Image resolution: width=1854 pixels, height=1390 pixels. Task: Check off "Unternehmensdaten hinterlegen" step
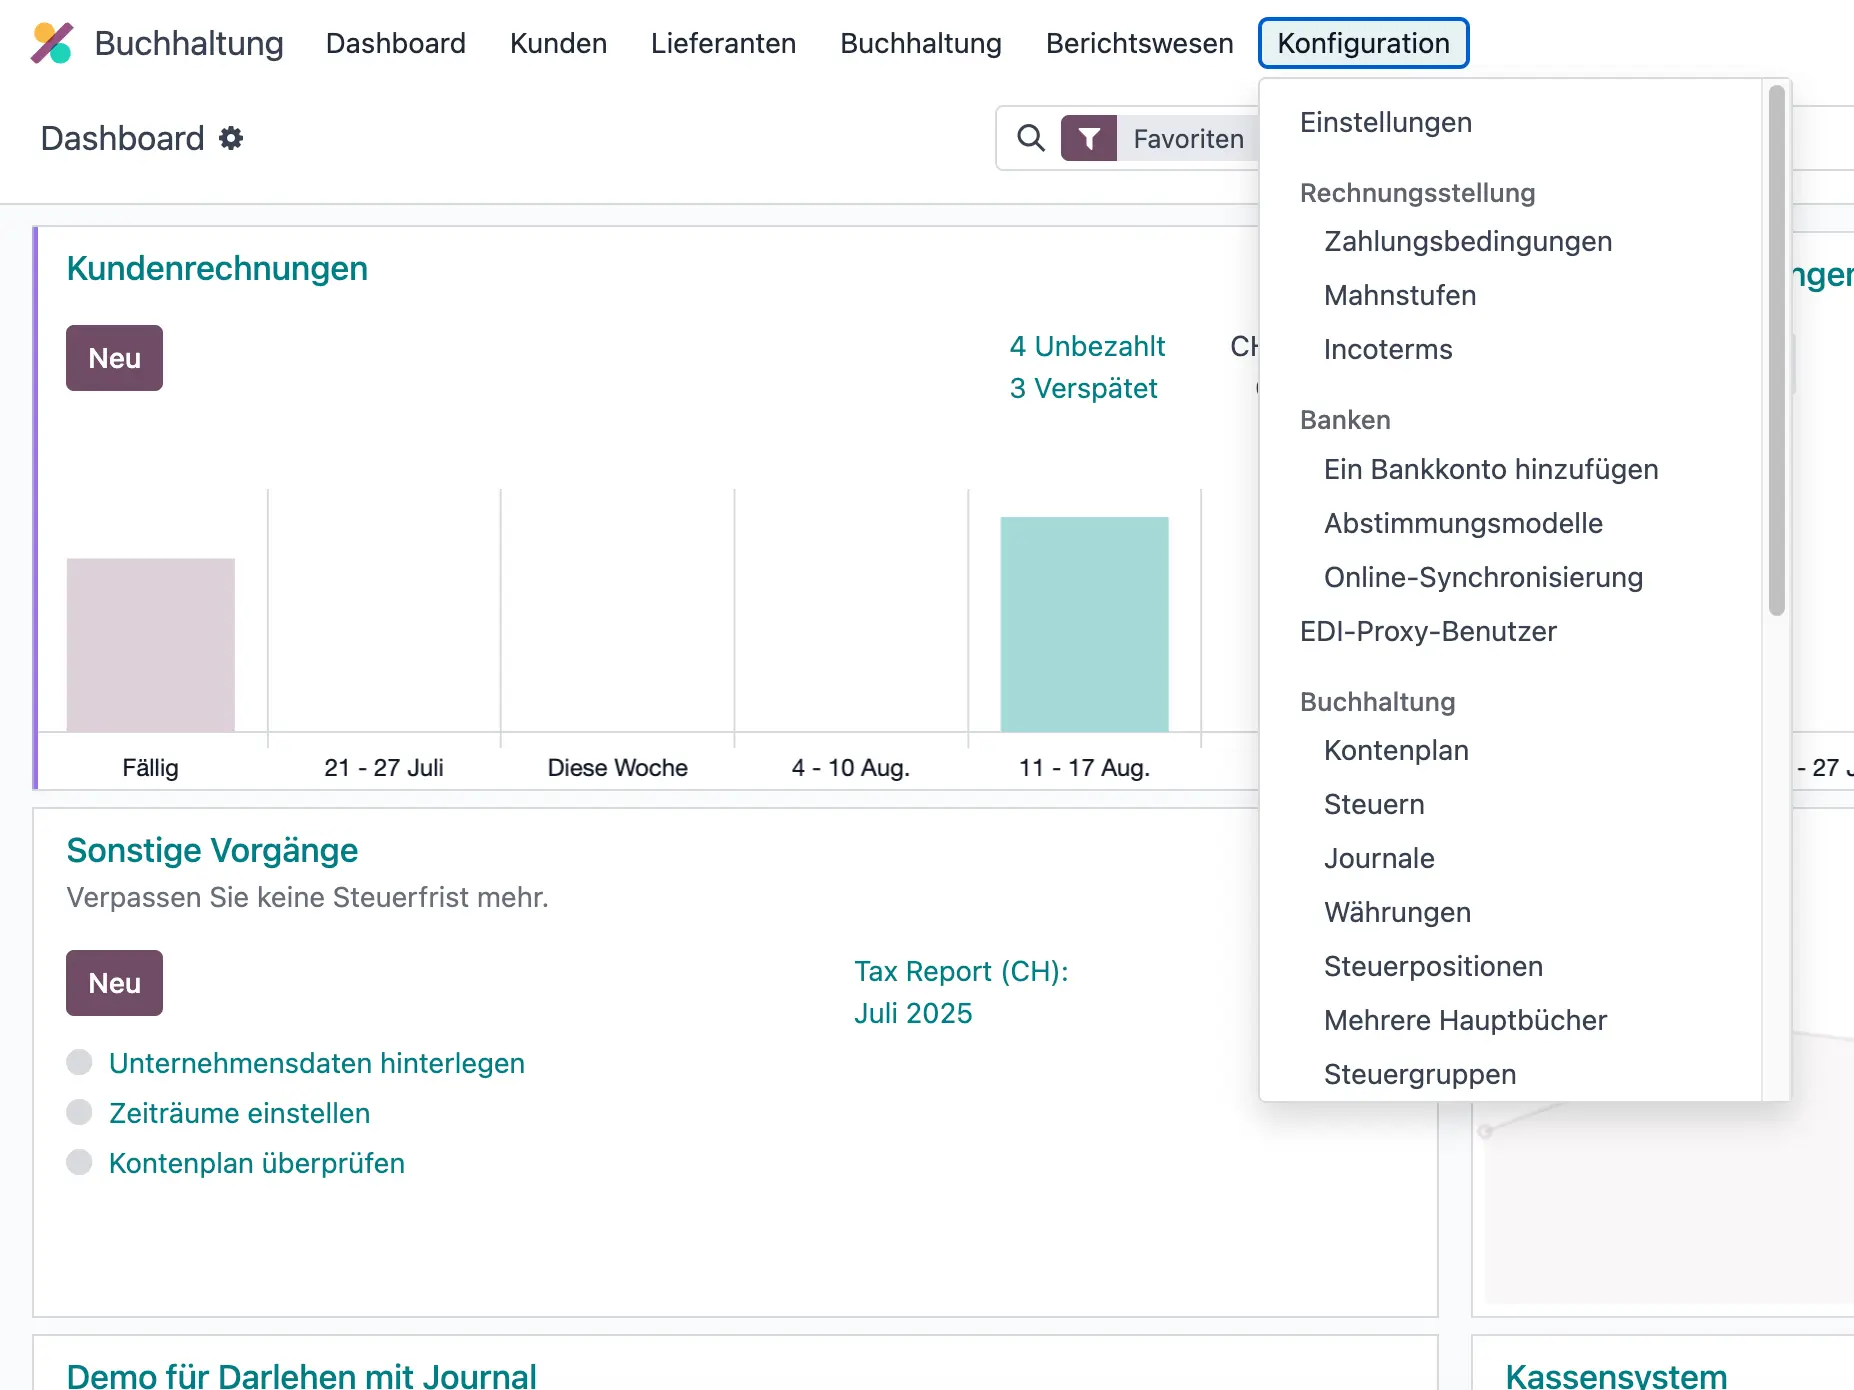[x=80, y=1063]
